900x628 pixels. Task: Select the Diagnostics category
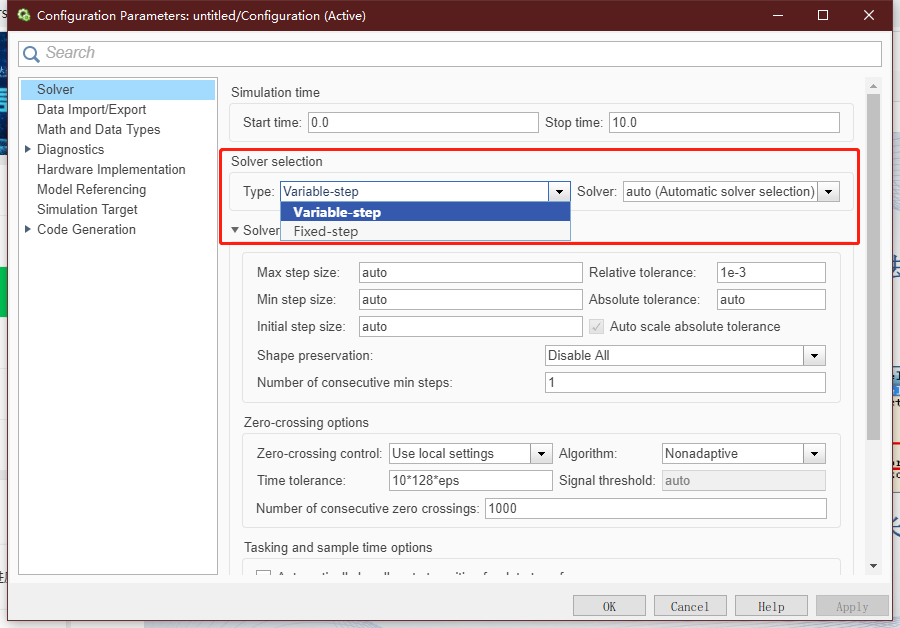click(x=71, y=150)
